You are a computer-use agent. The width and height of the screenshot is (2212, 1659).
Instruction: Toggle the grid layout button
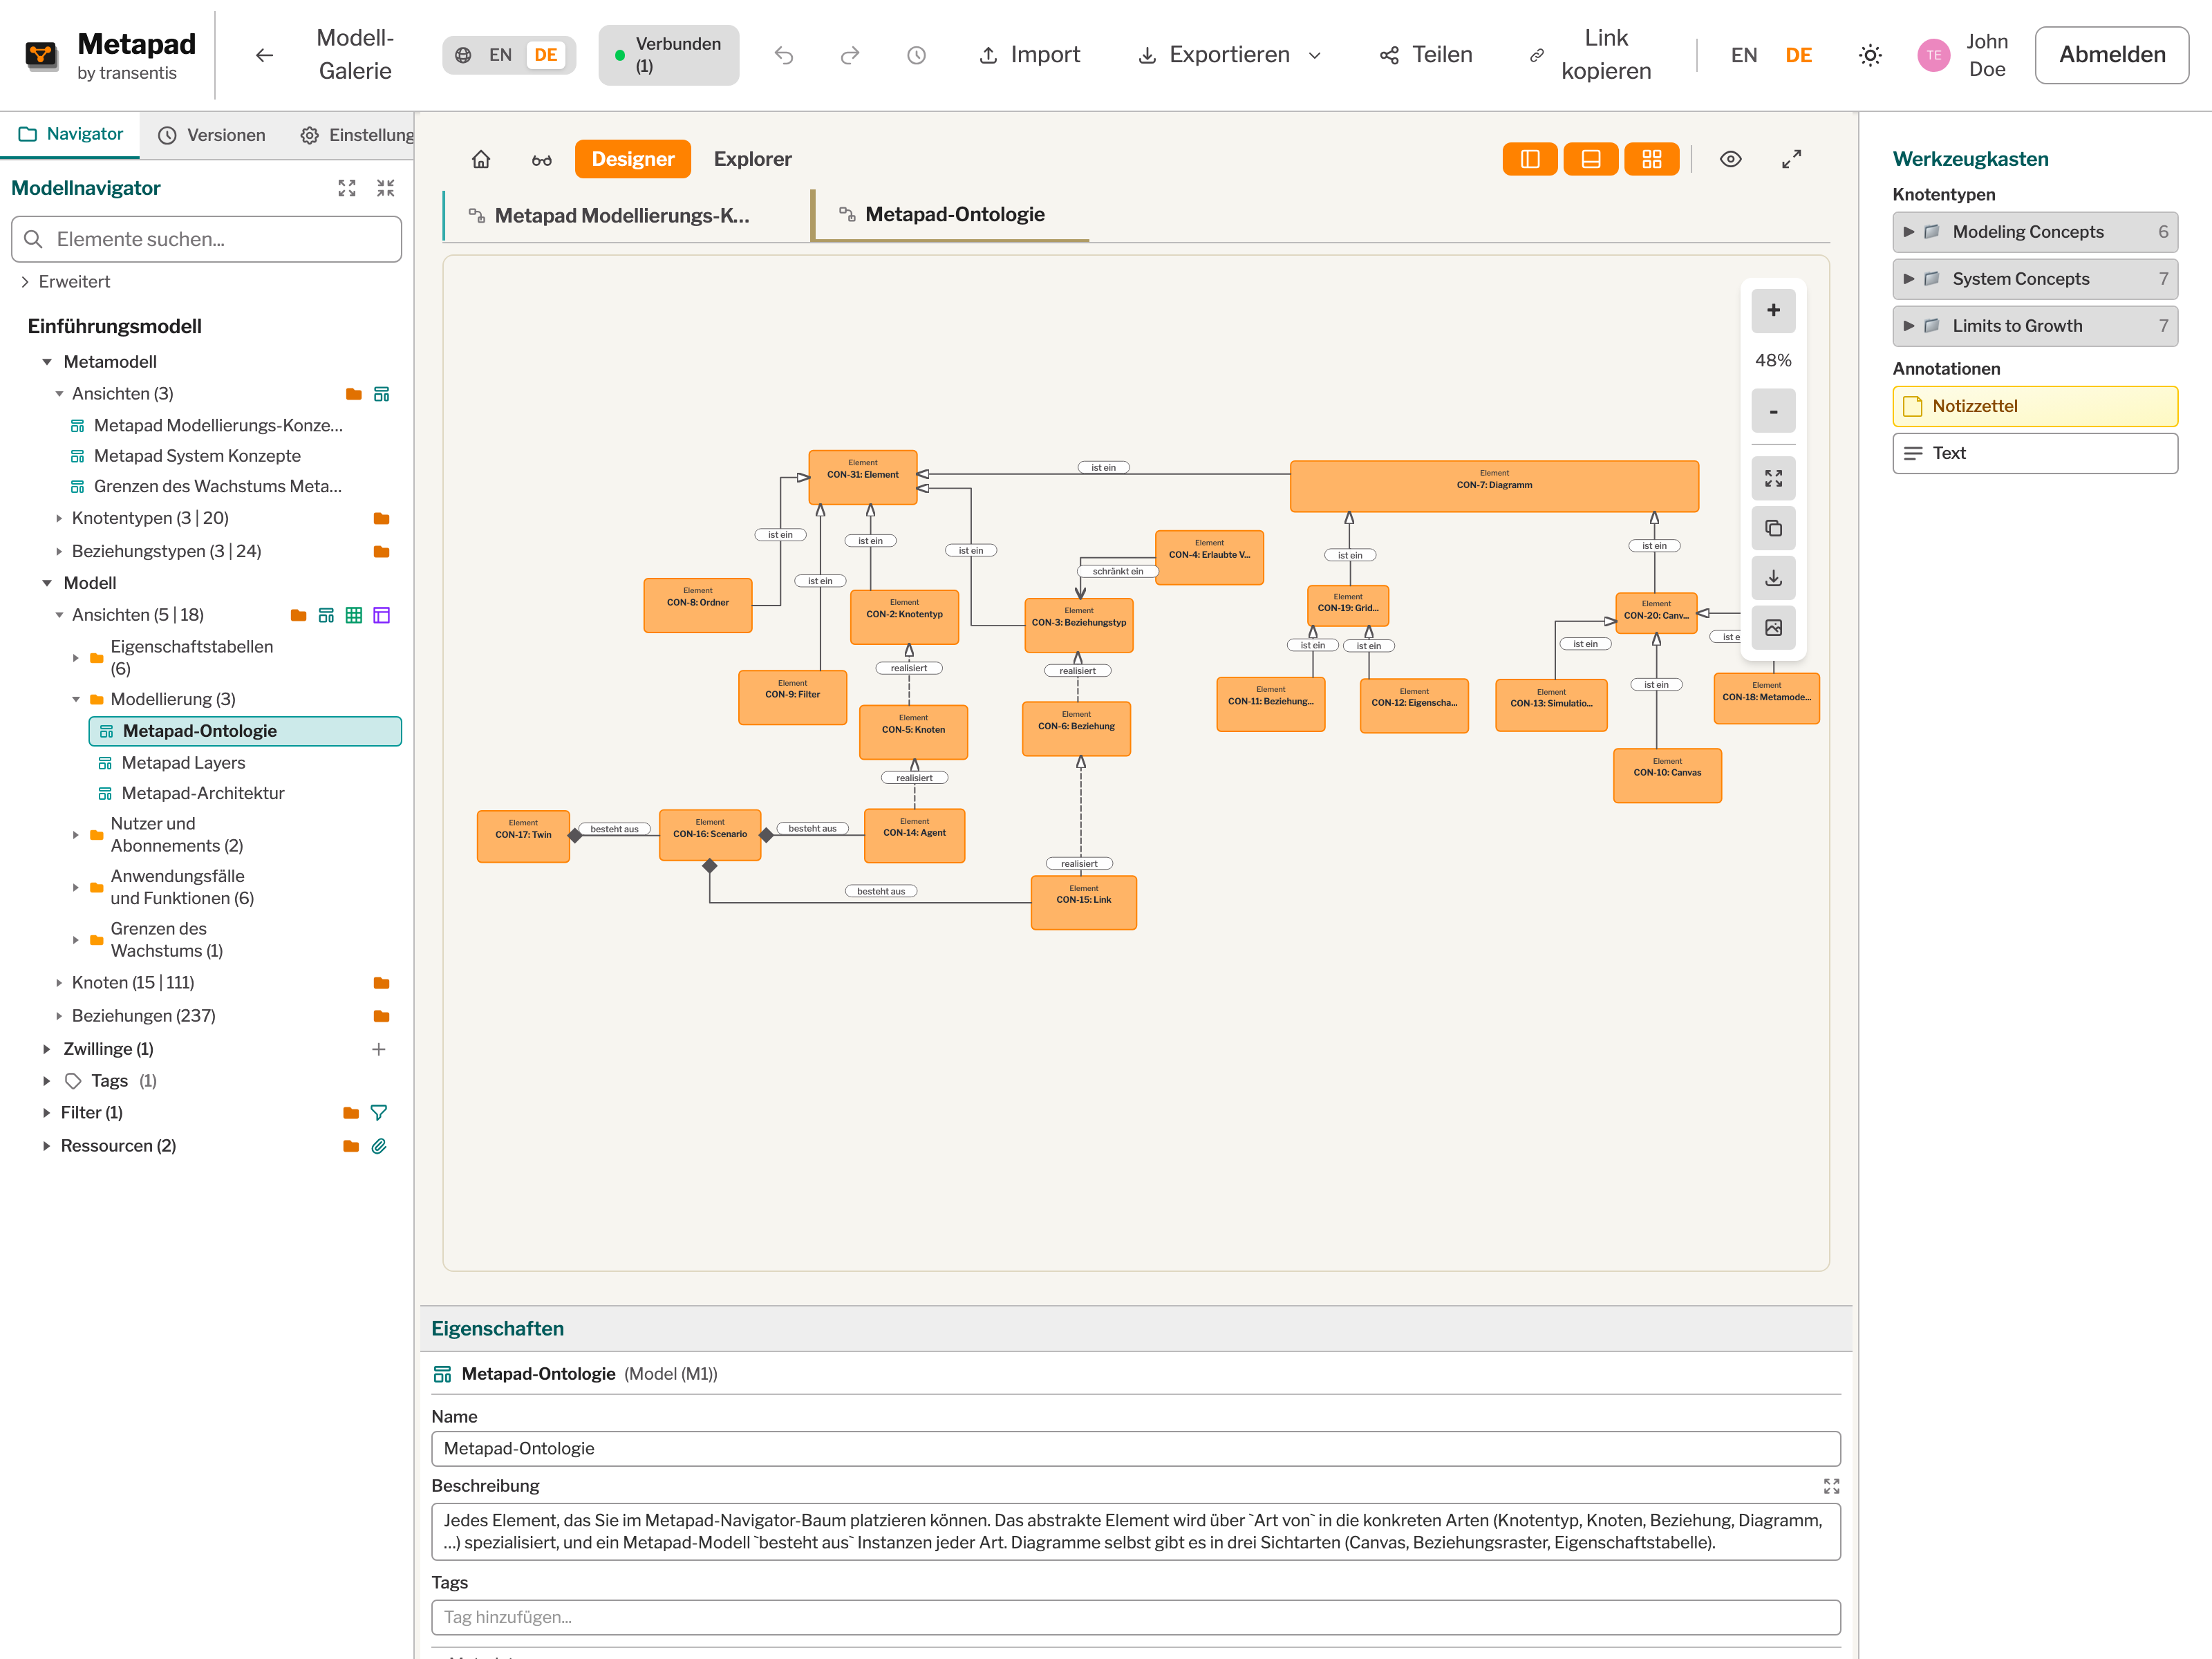[x=1652, y=159]
